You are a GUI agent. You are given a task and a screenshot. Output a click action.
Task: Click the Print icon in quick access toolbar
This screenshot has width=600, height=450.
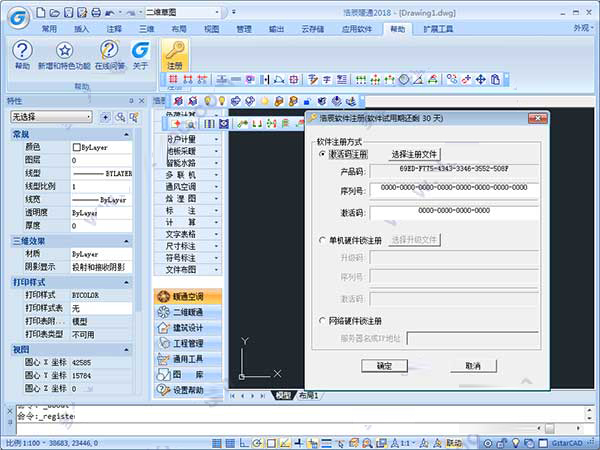pyautogui.click(x=96, y=13)
